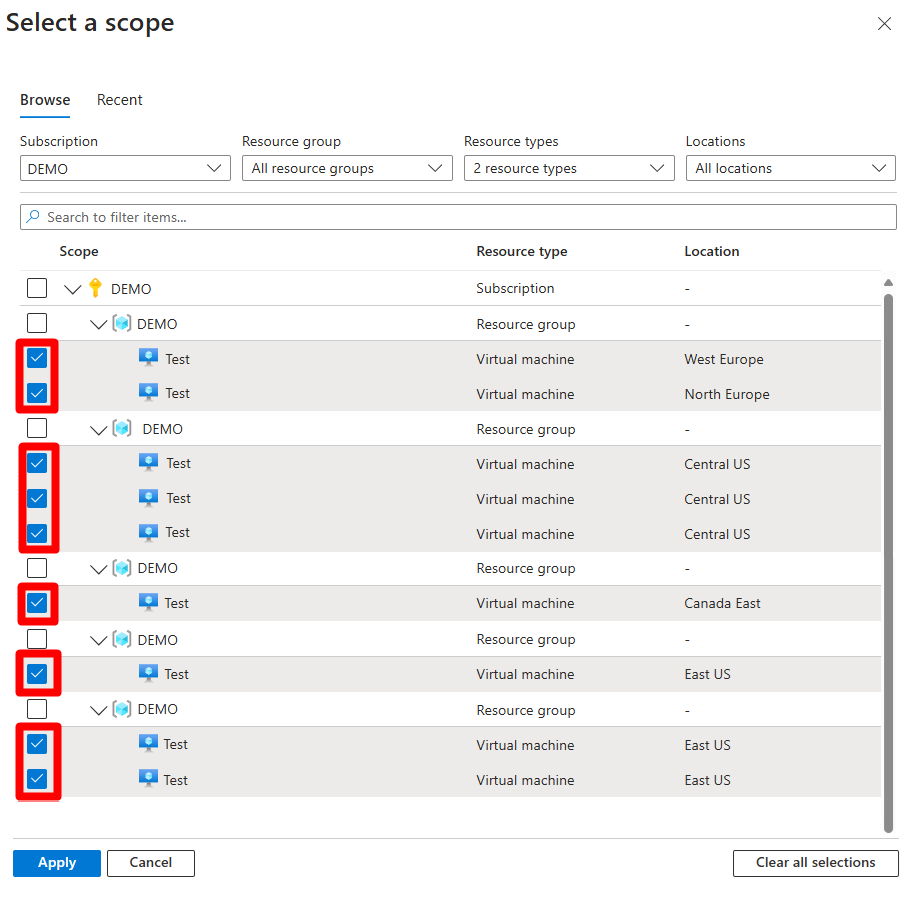This screenshot has height=921, width=902.
Task: Click resource group icon above West Europe VM
Action: point(122,324)
